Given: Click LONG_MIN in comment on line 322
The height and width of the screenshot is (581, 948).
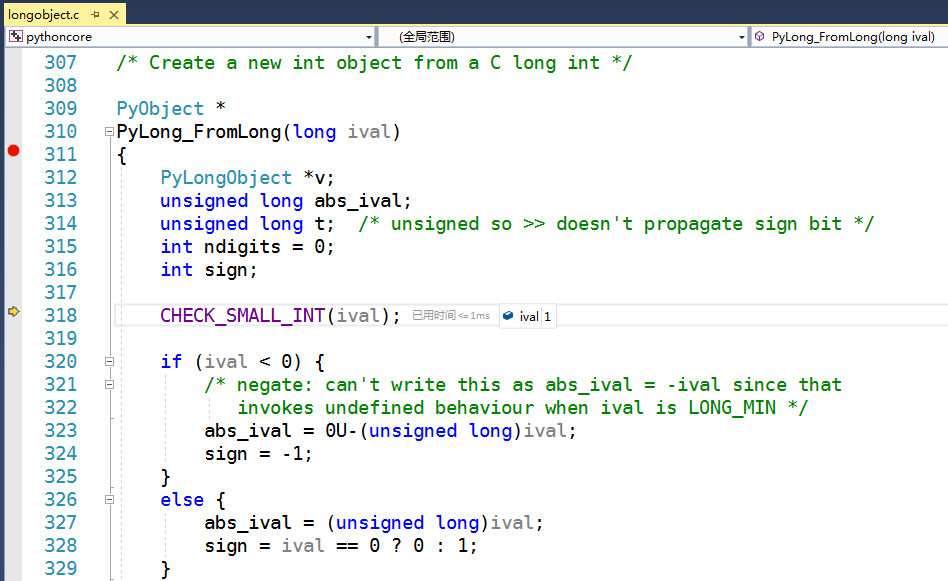Looking at the screenshot, I should 732,408.
